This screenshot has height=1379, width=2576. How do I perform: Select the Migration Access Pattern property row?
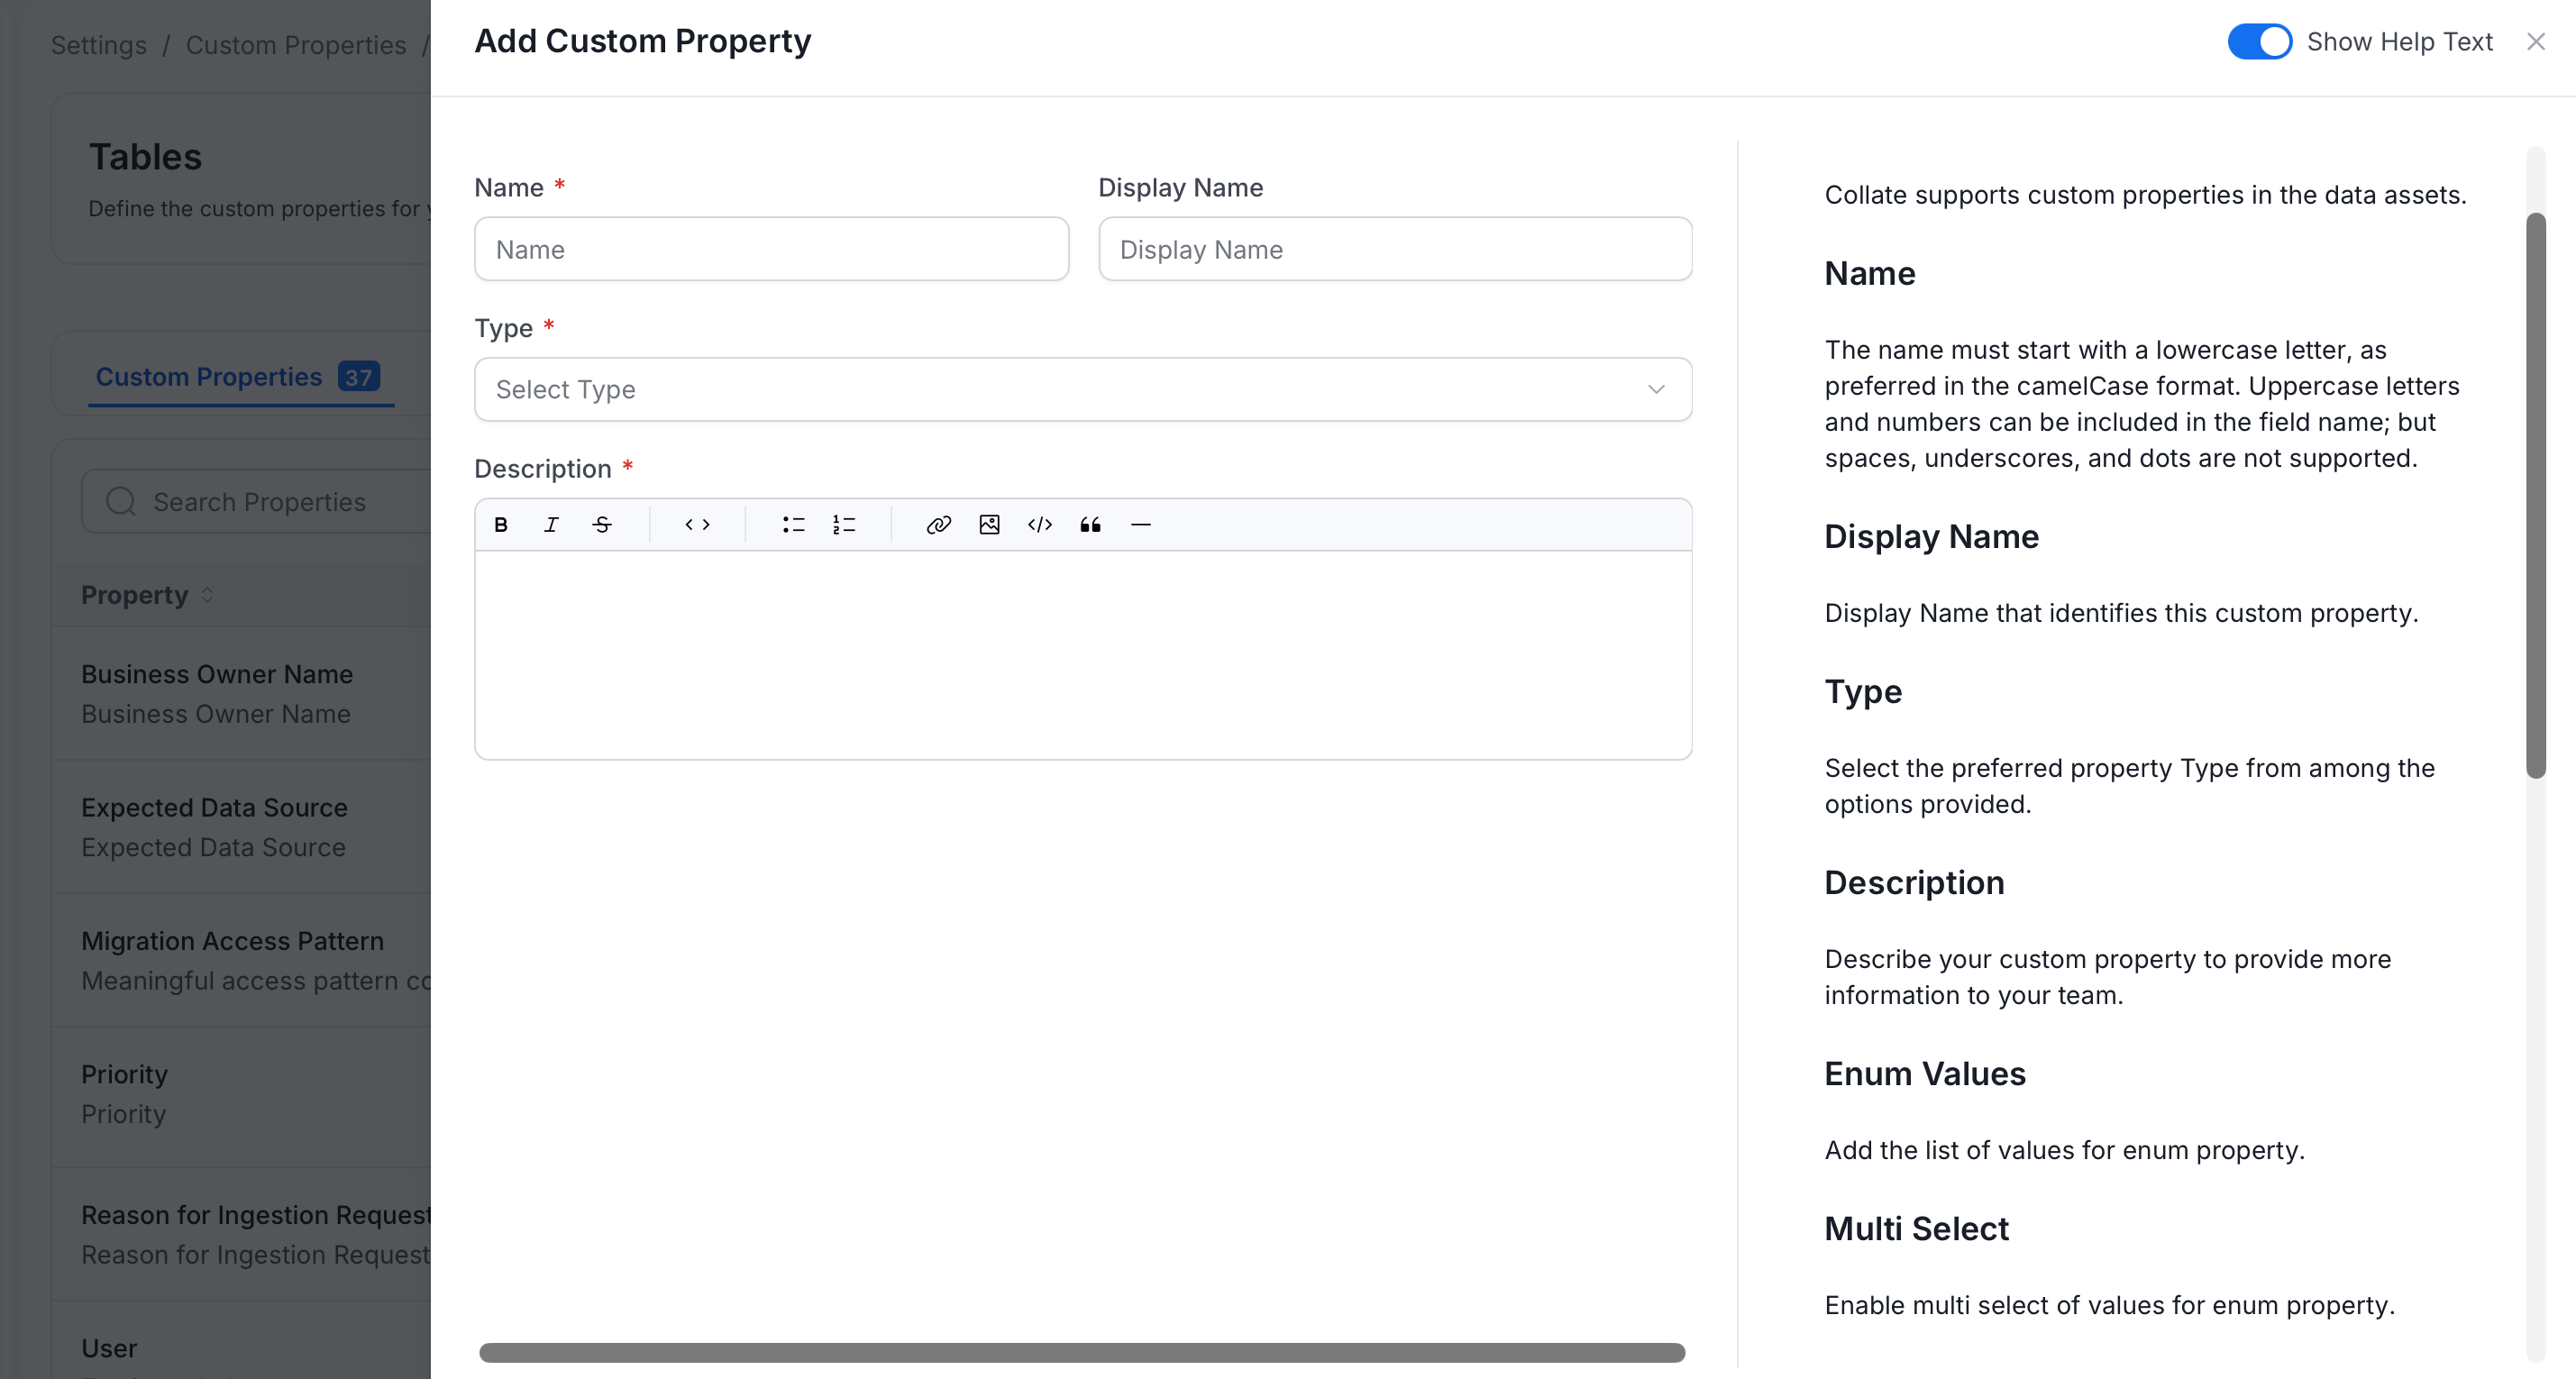pos(242,961)
